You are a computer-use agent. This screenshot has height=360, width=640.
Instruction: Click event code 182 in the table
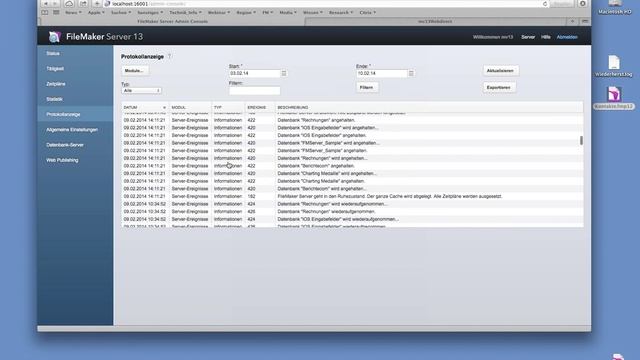point(251,196)
